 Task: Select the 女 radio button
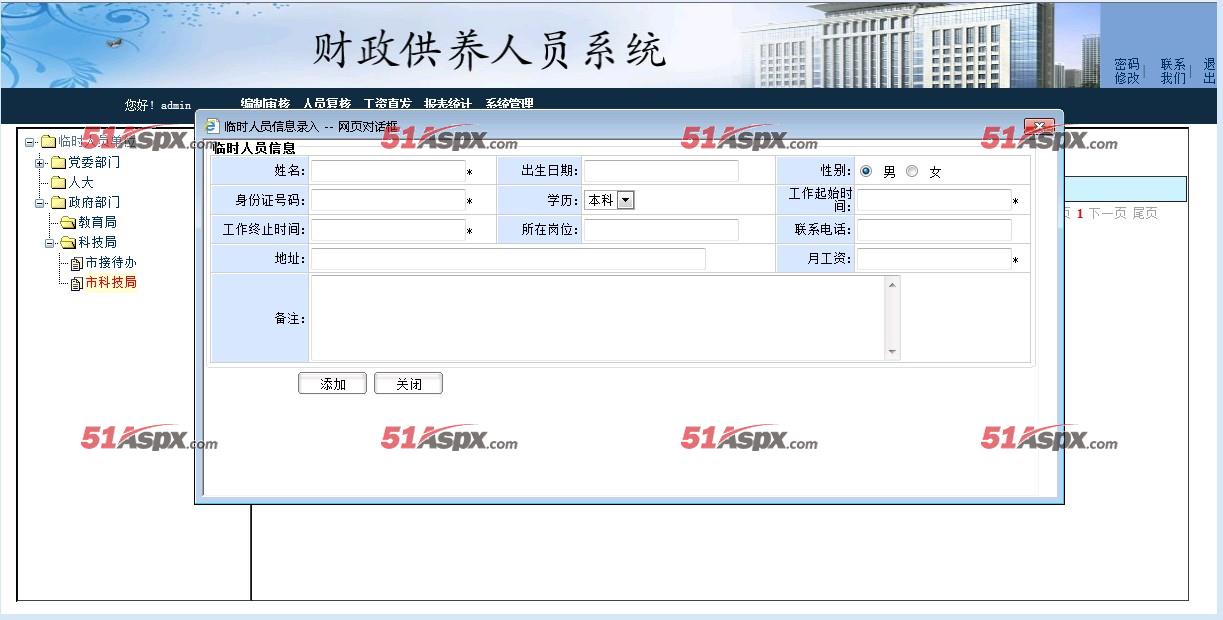(912, 171)
